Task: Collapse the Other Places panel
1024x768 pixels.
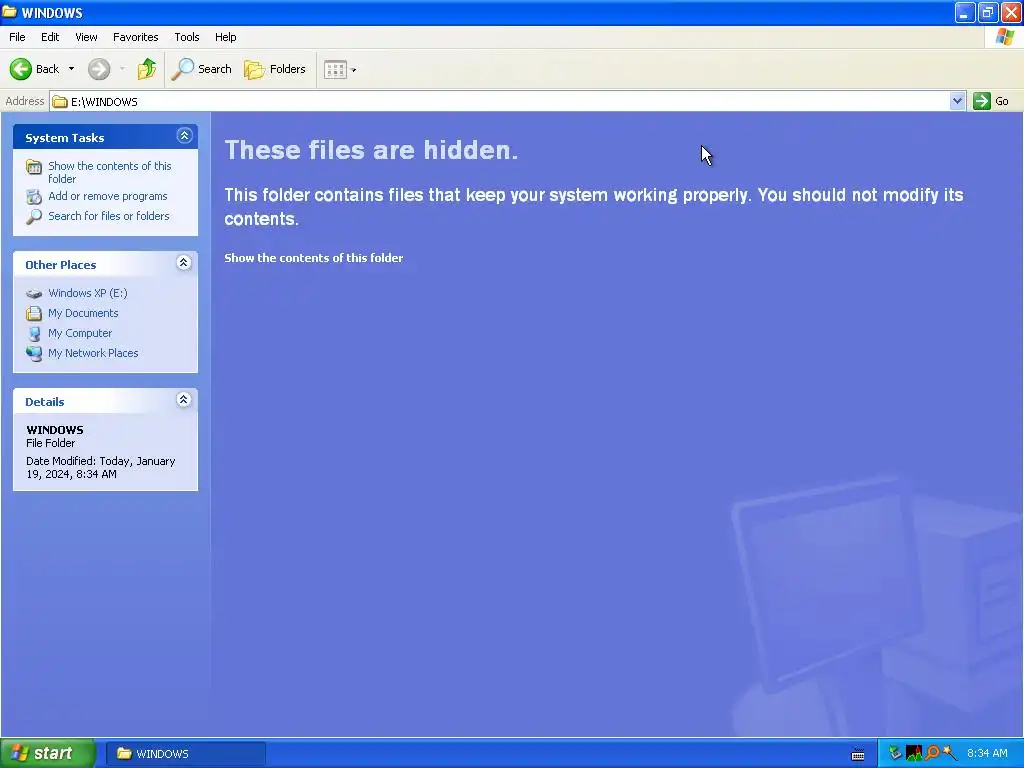Action: click(x=184, y=263)
